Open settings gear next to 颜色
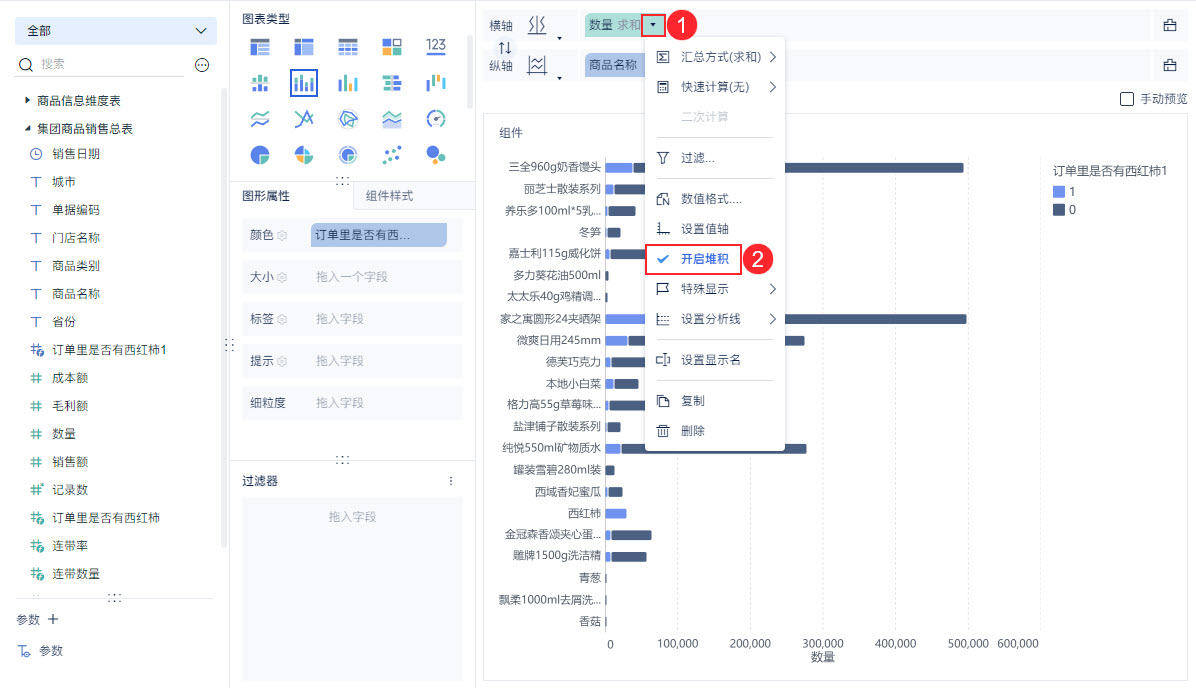1196x688 pixels. point(282,235)
